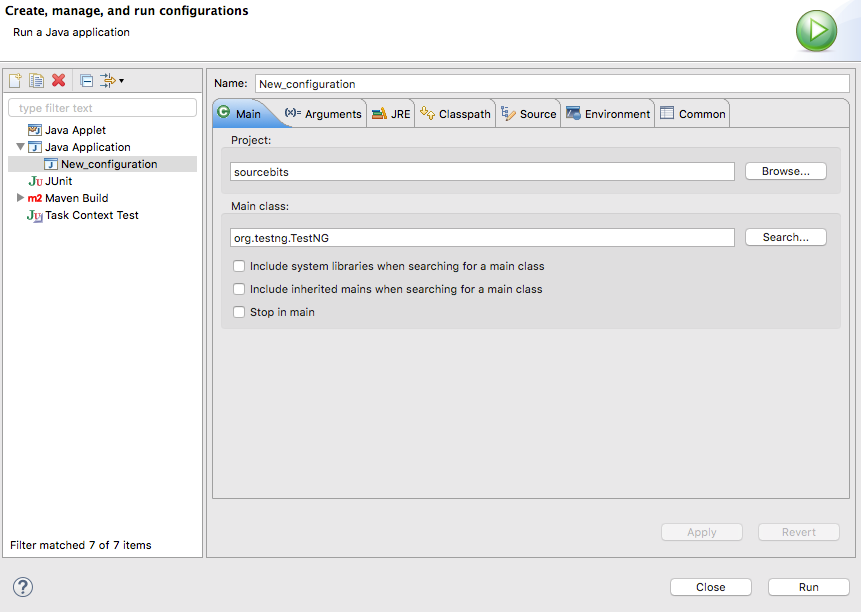Open the Classpath tab
The image size is (861, 612).
pos(455,114)
